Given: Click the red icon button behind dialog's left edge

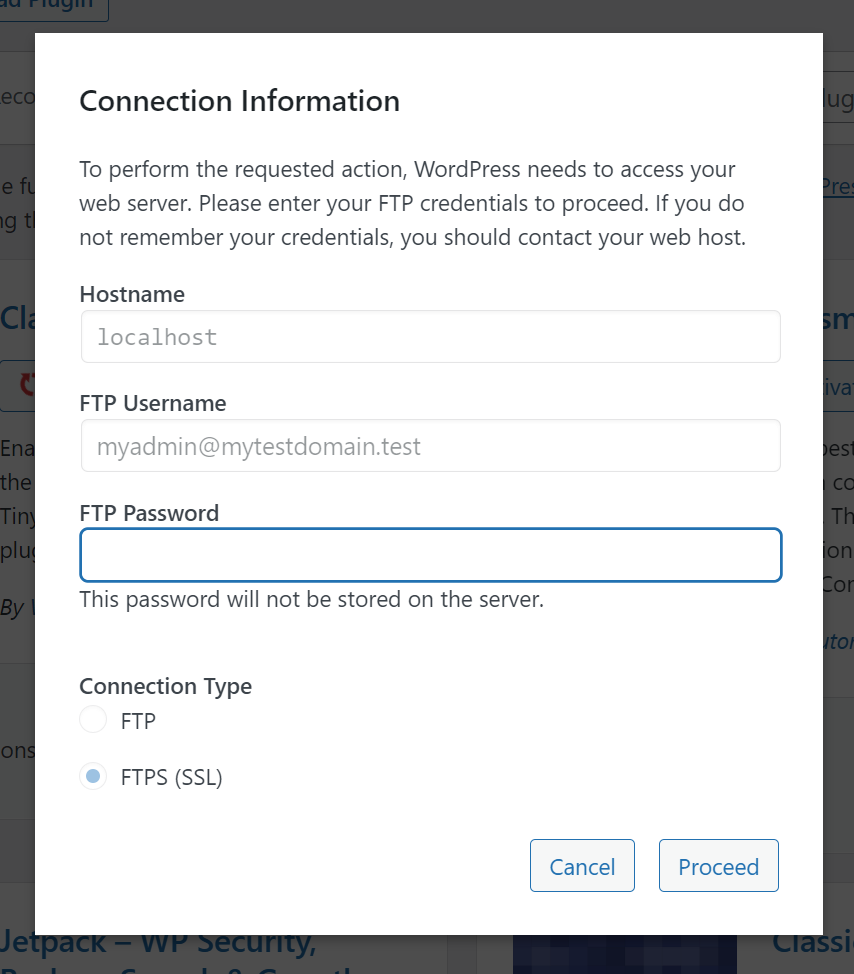Looking at the screenshot, I should point(18,385).
